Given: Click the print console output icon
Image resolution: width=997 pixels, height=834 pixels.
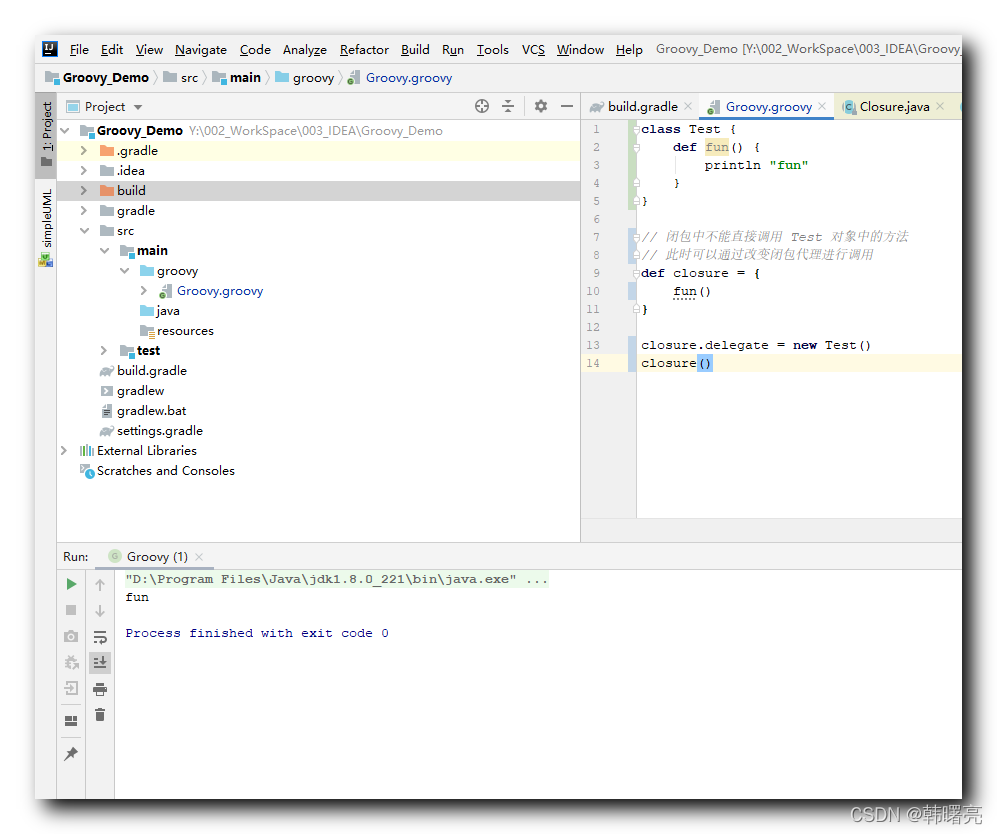Looking at the screenshot, I should coord(100,689).
